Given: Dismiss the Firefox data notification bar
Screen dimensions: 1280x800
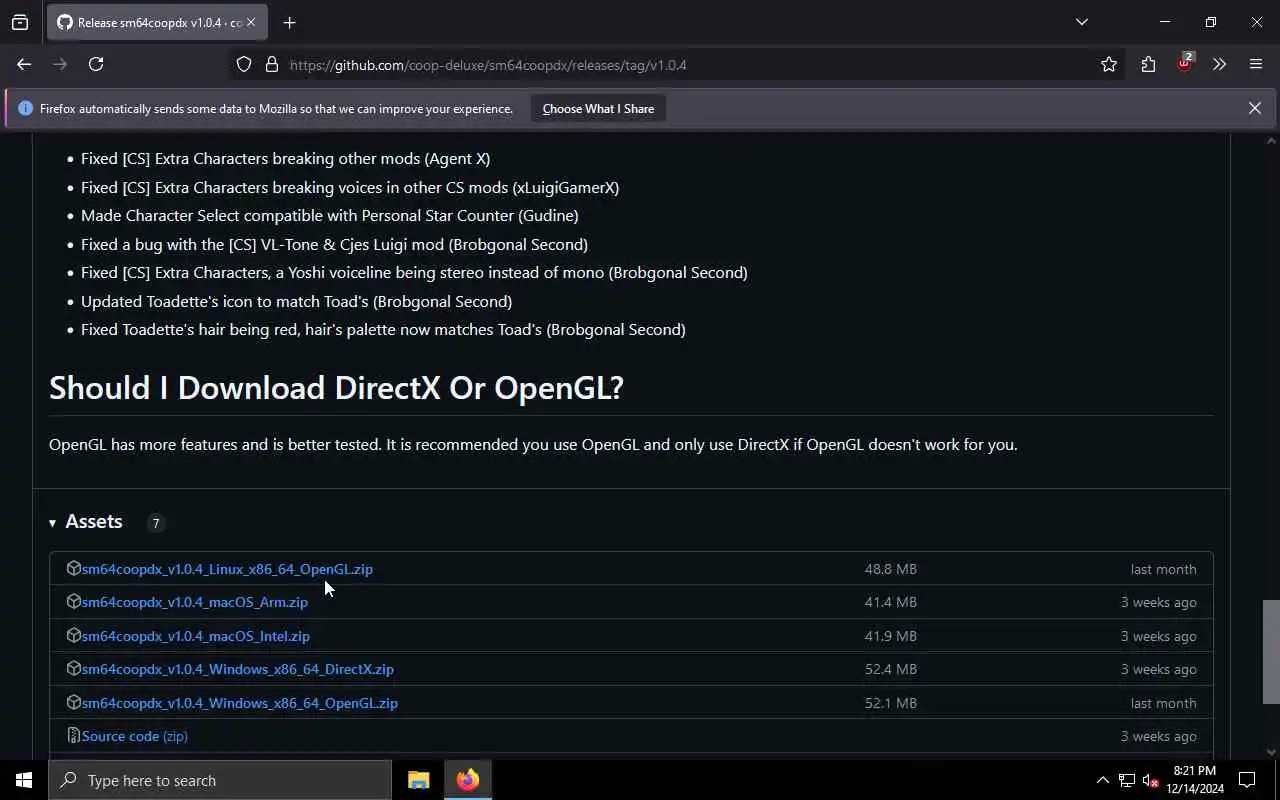Looking at the screenshot, I should tap(1254, 108).
